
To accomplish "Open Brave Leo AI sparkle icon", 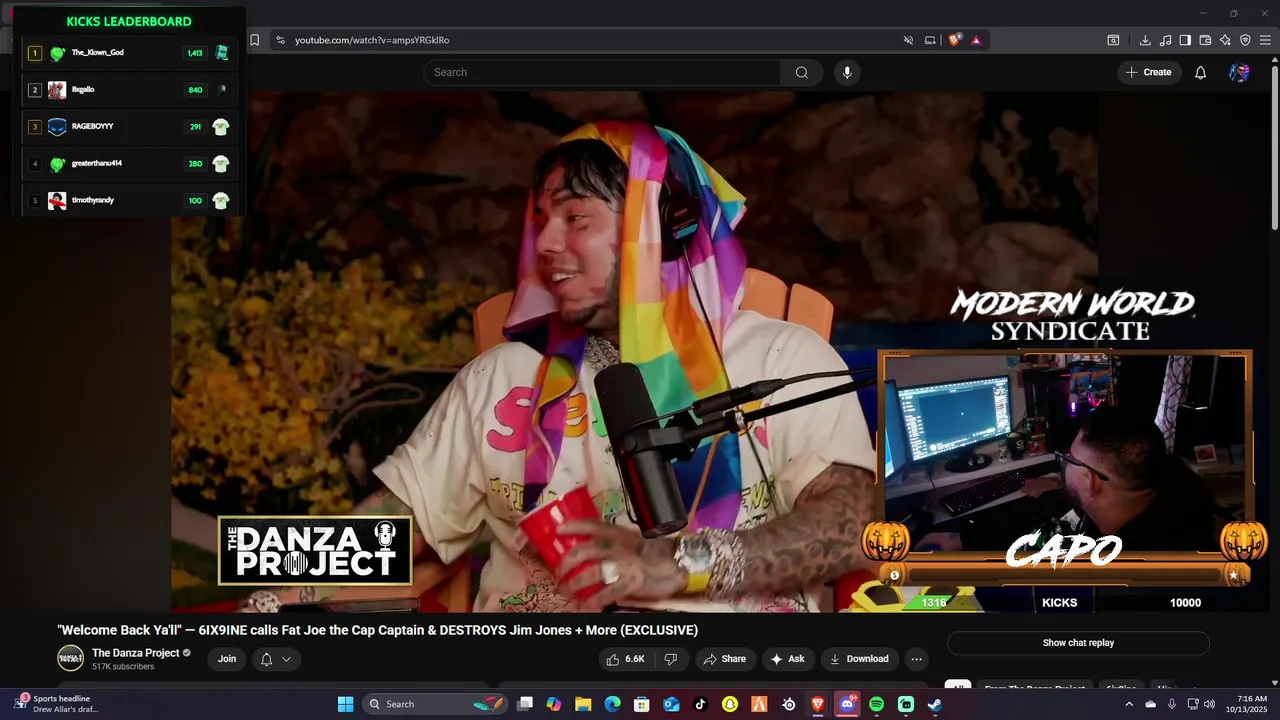I will [x=1225, y=40].
